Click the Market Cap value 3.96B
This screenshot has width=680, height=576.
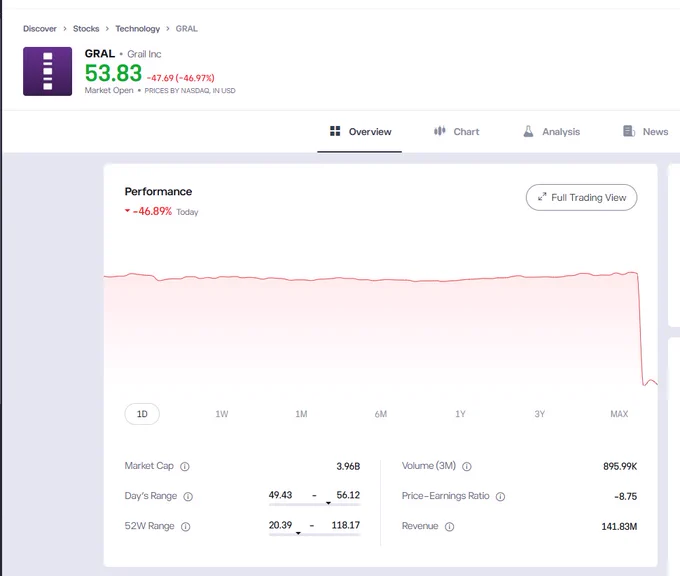click(x=348, y=466)
